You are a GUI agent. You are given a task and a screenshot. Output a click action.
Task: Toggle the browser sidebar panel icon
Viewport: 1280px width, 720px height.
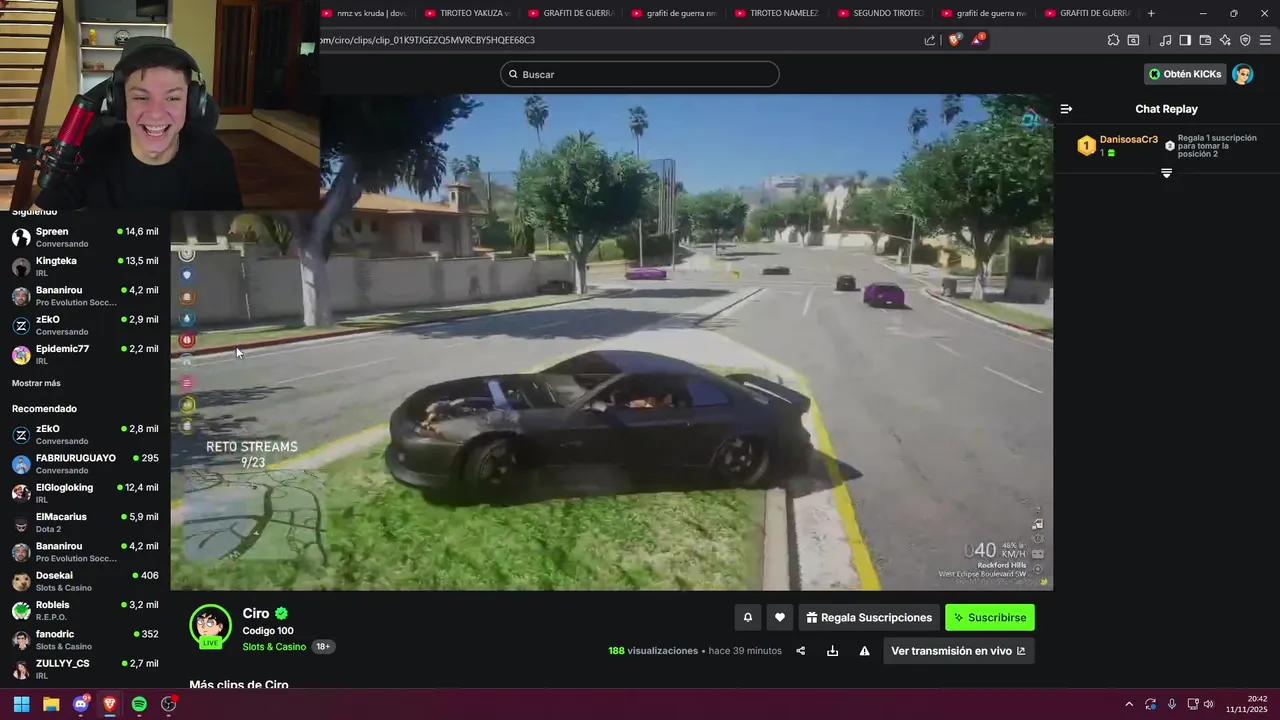coord(1185,40)
